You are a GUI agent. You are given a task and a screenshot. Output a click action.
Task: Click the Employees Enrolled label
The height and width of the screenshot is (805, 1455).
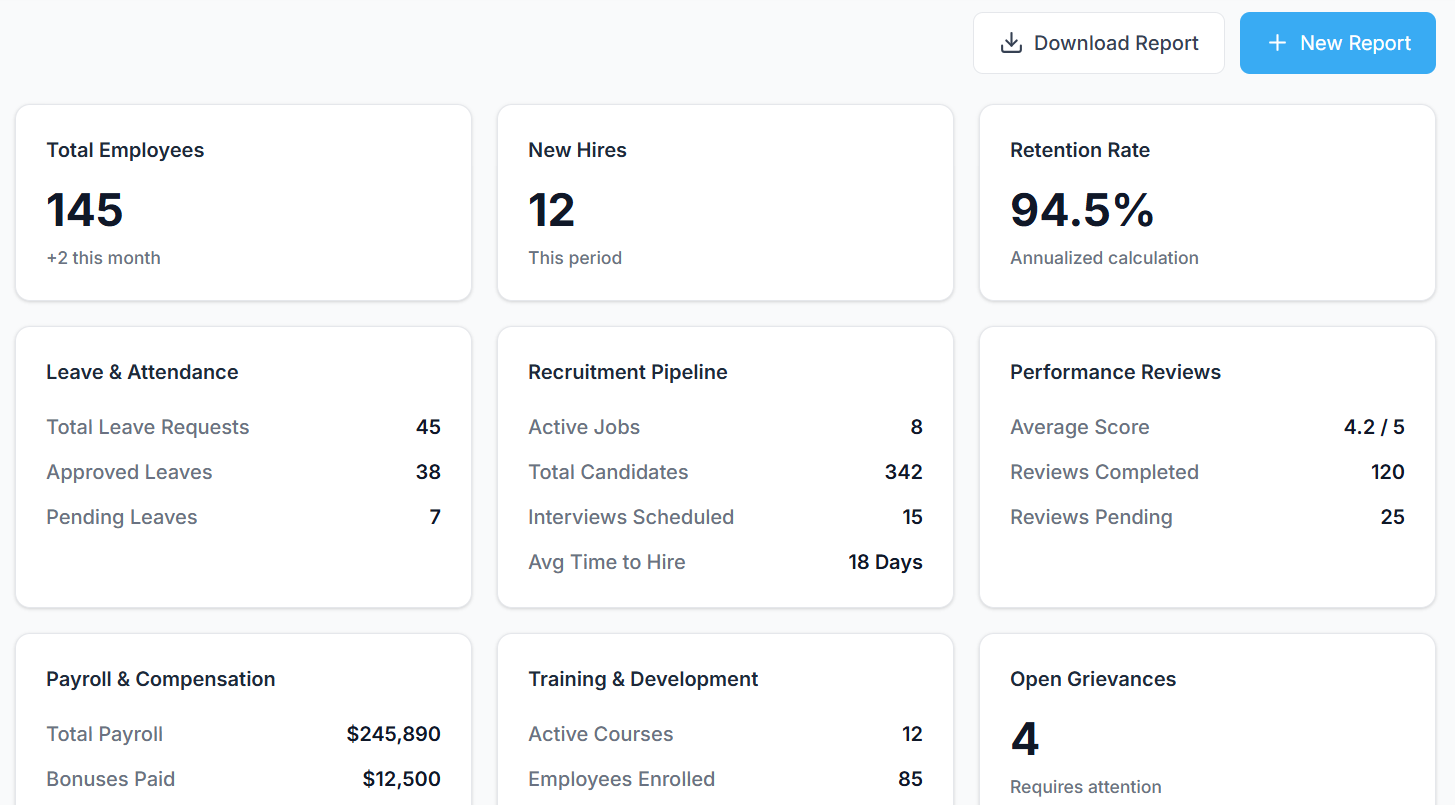[x=622, y=779]
